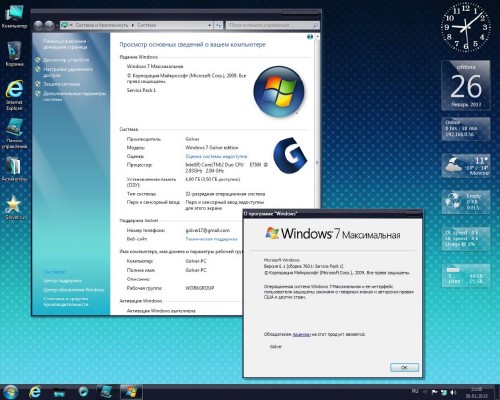Image resolution: width=500 pixels, height=400 pixels.
Task: Click Система и безопасность breadcrumb segment
Action: [x=102, y=25]
